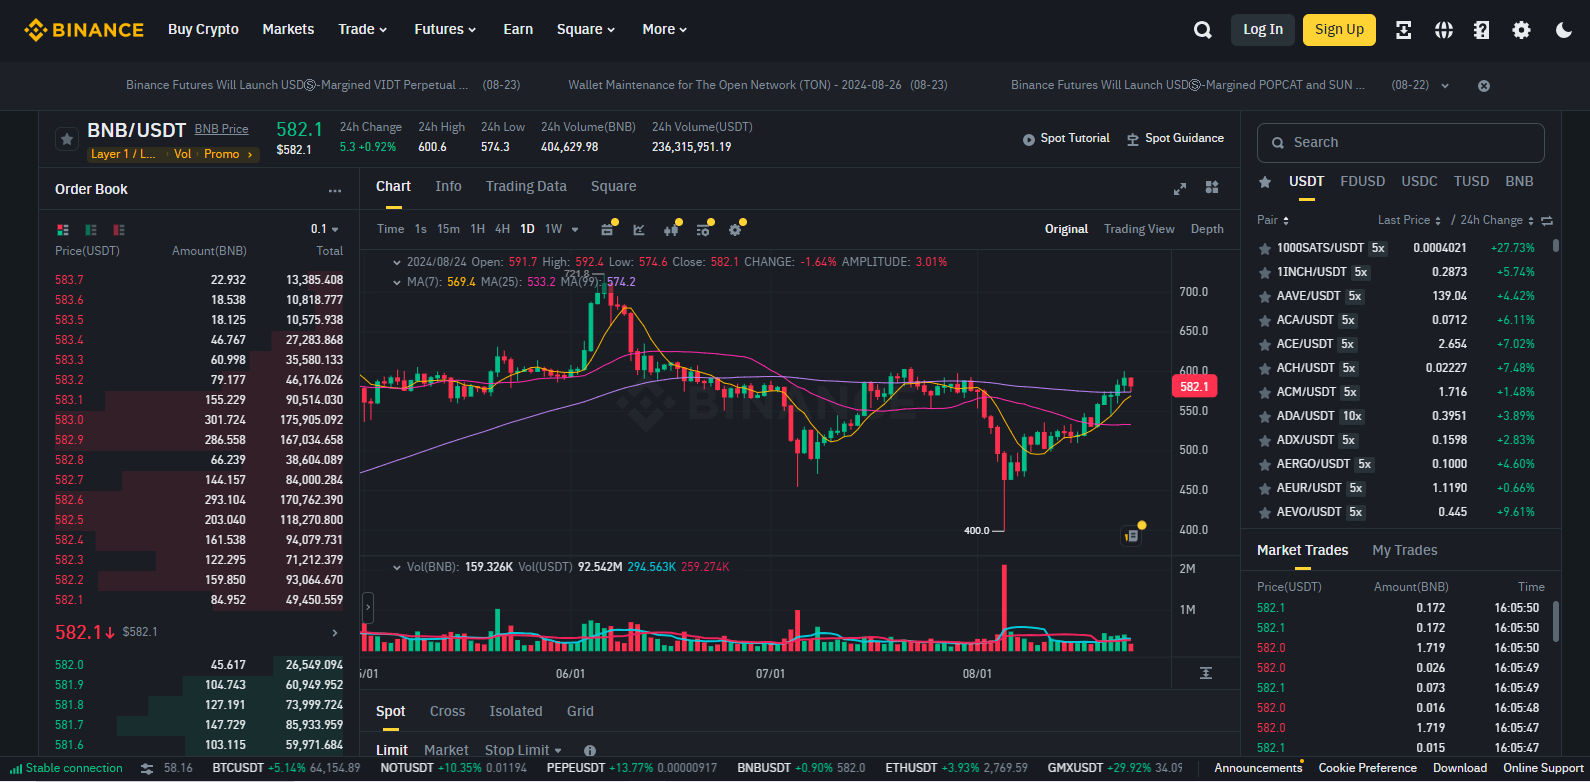Open the language globe icon
1590x782 pixels.
tap(1444, 30)
